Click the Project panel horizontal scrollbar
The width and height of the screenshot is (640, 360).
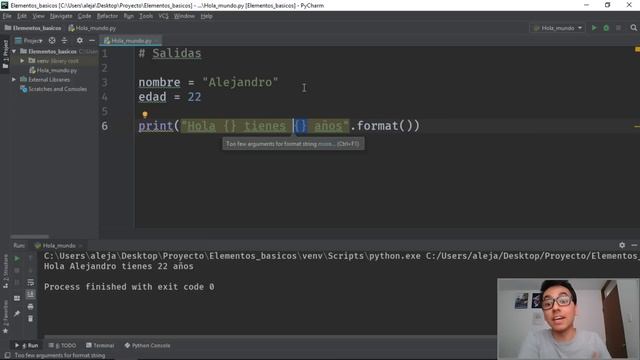point(29,236)
